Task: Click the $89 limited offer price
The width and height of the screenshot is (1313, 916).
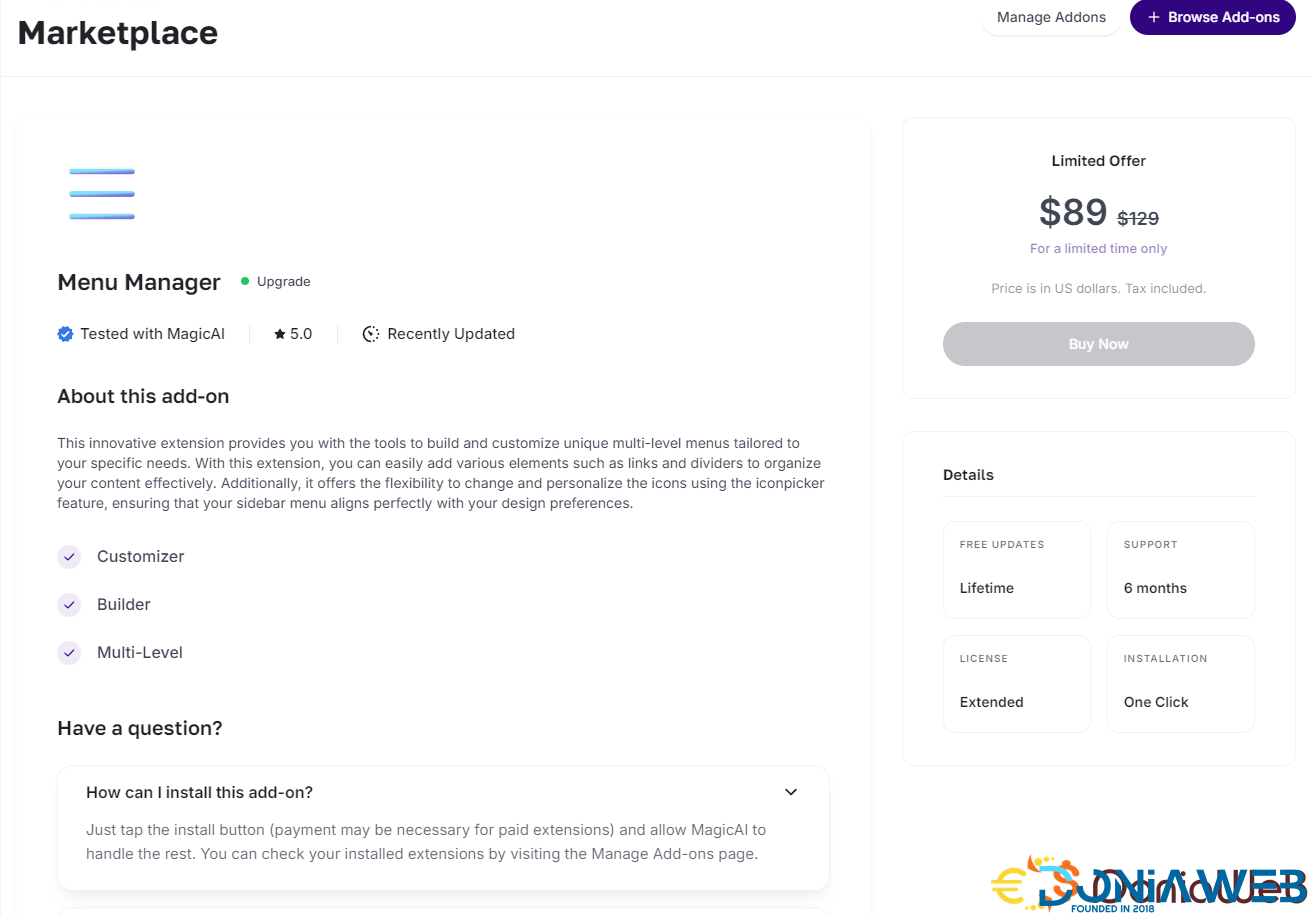Action: [x=1073, y=212]
